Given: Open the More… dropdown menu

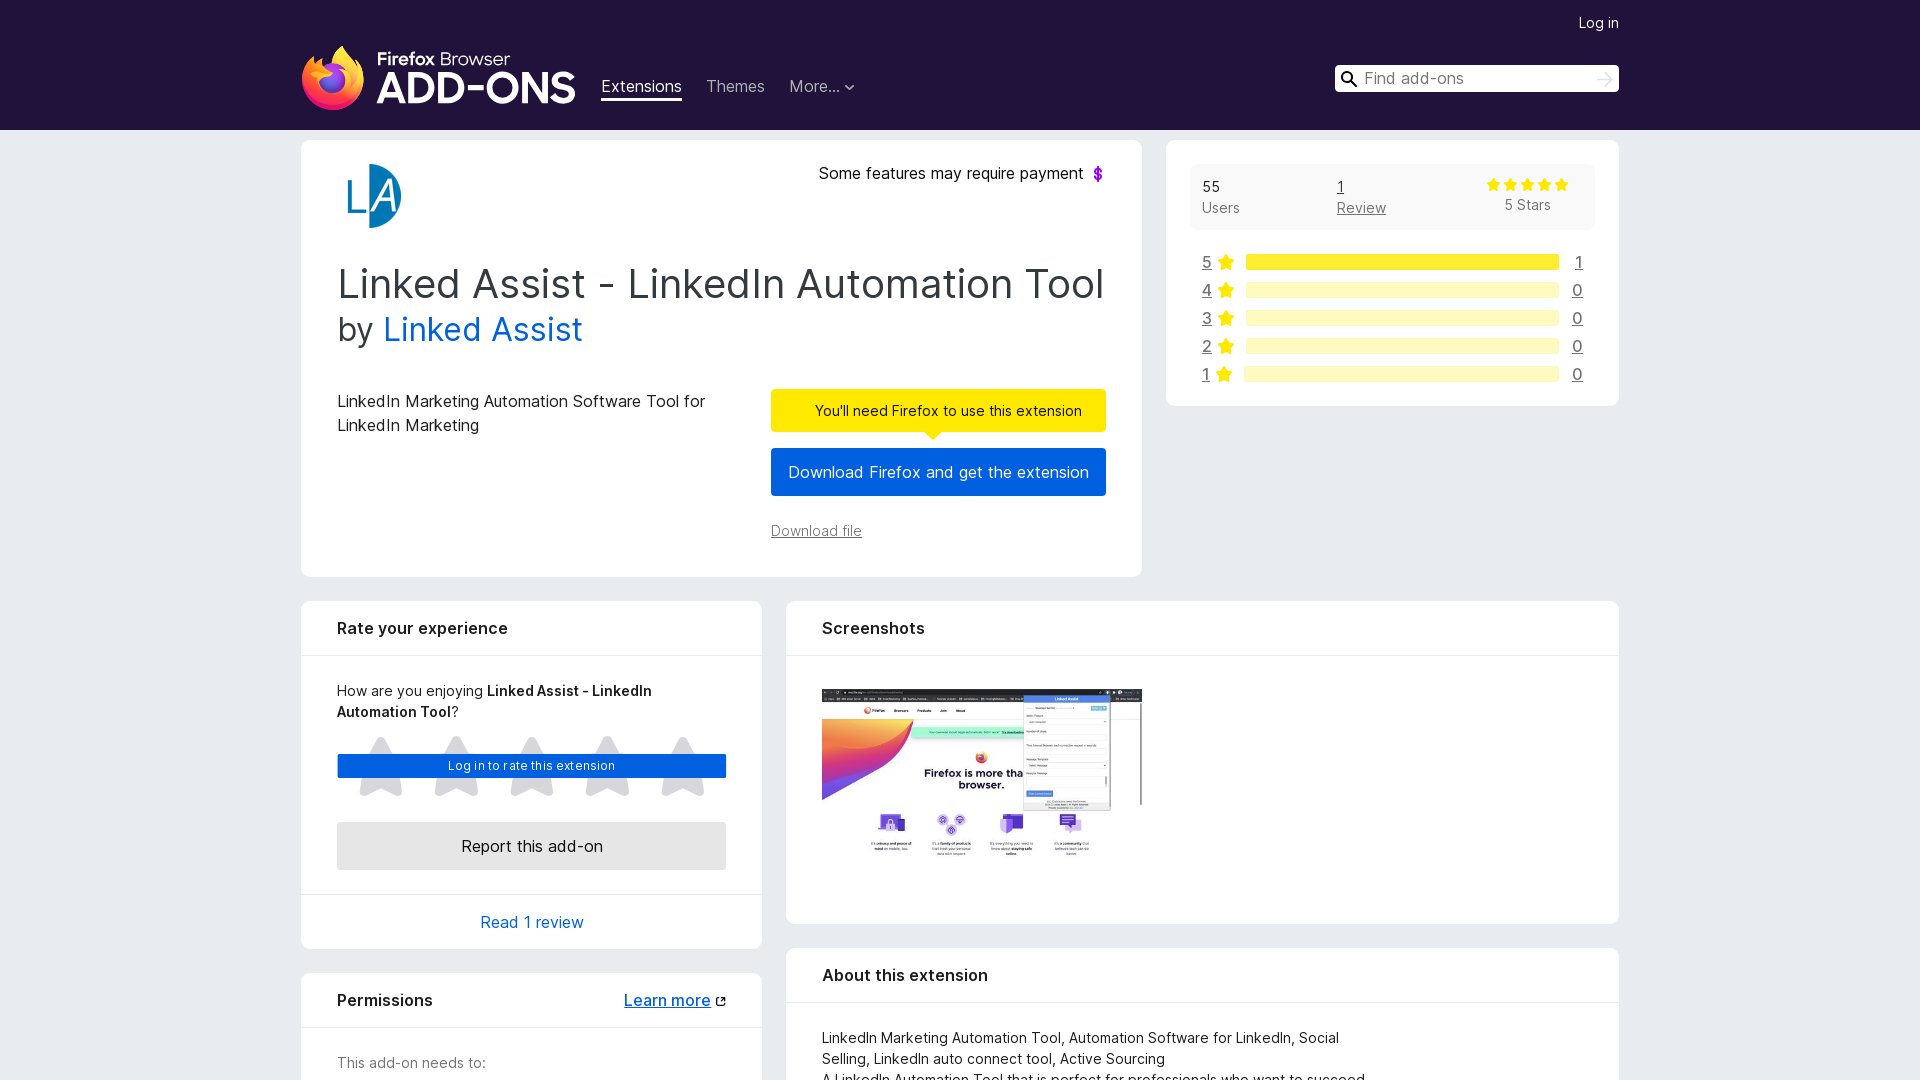Looking at the screenshot, I should (822, 87).
